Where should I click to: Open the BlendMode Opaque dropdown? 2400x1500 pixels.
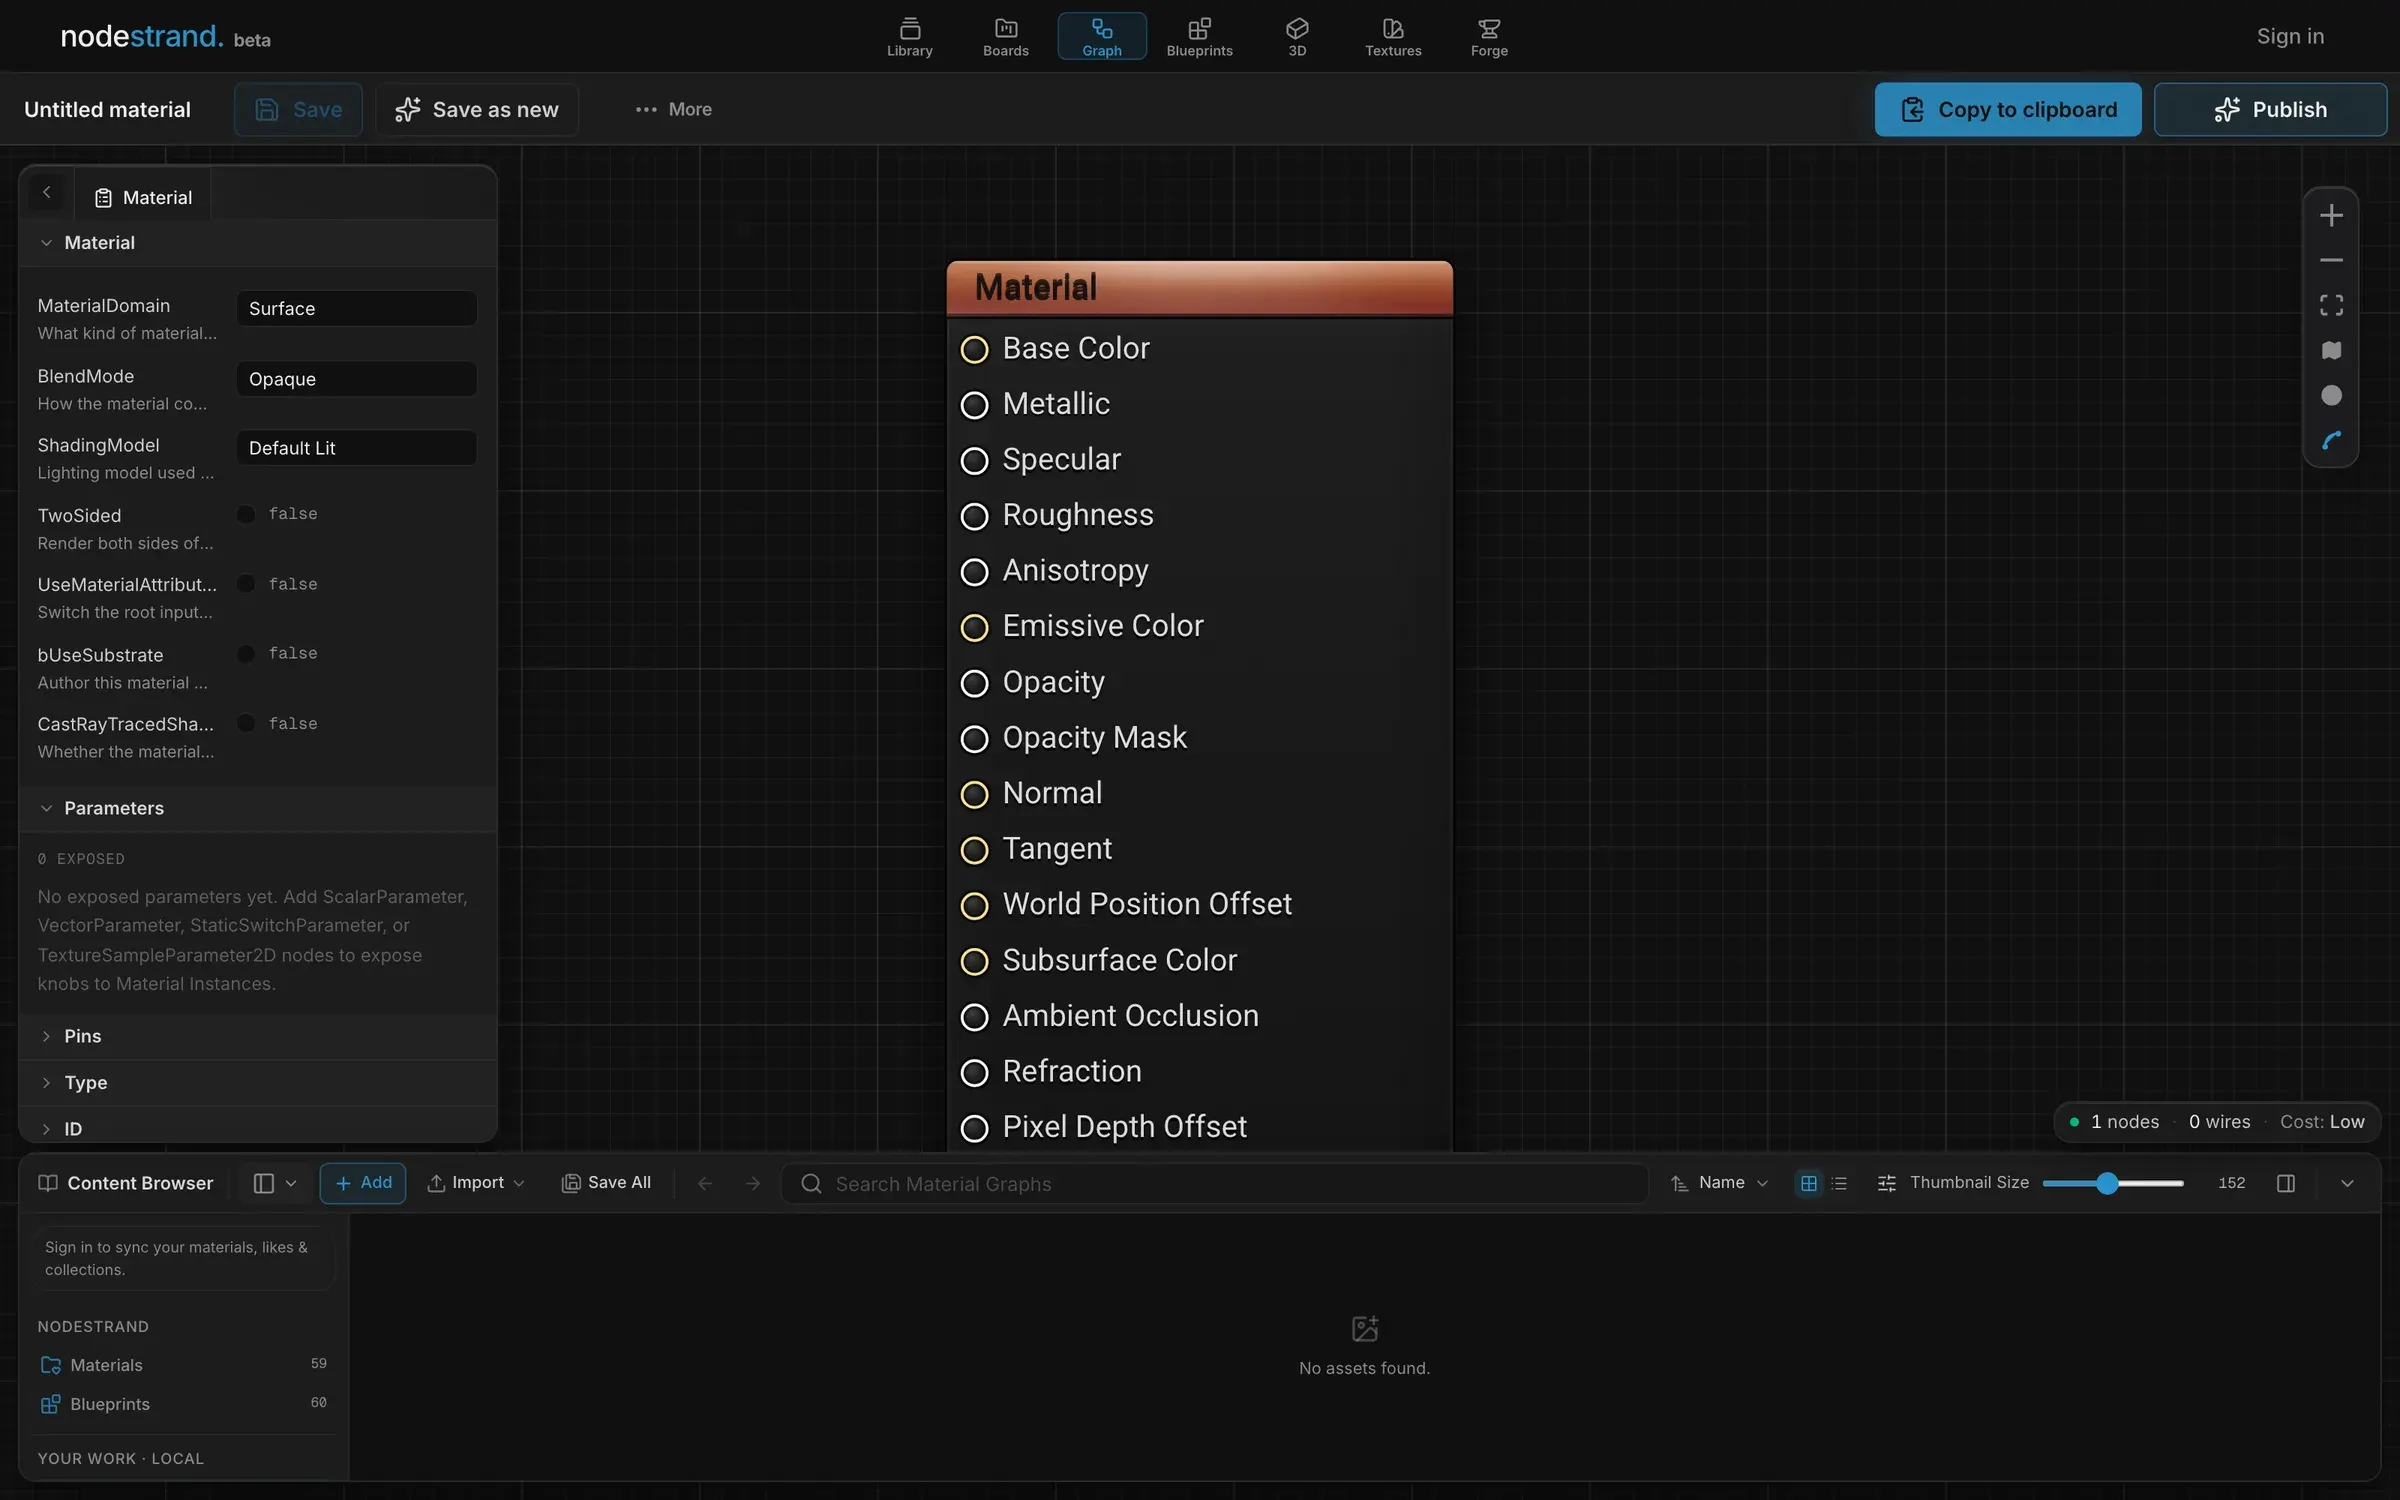(357, 379)
